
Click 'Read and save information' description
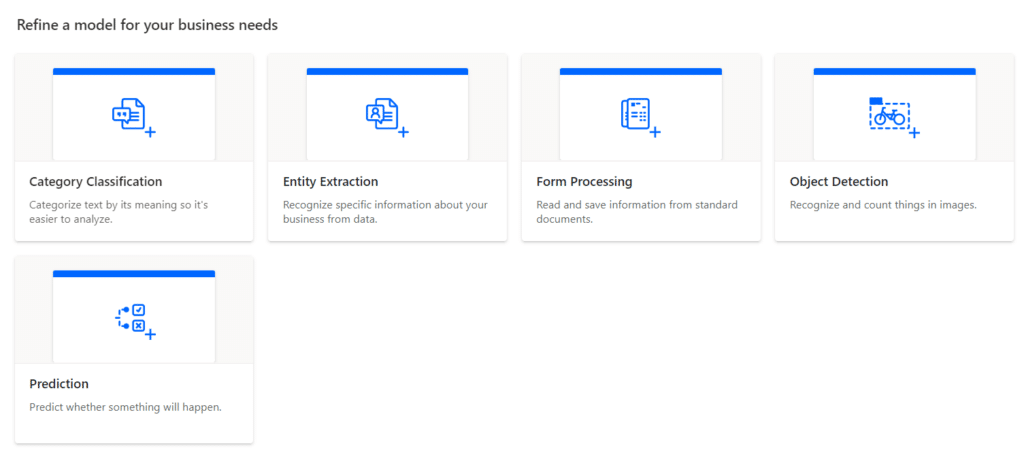coord(637,212)
